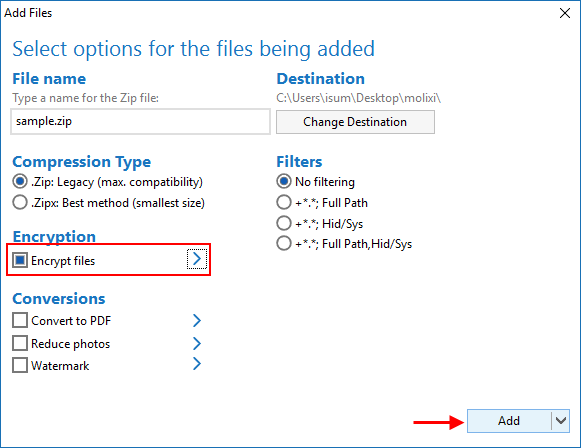Choose +*.*; Full Path,Hid/Sys filter
The image size is (581, 448).
point(284,243)
